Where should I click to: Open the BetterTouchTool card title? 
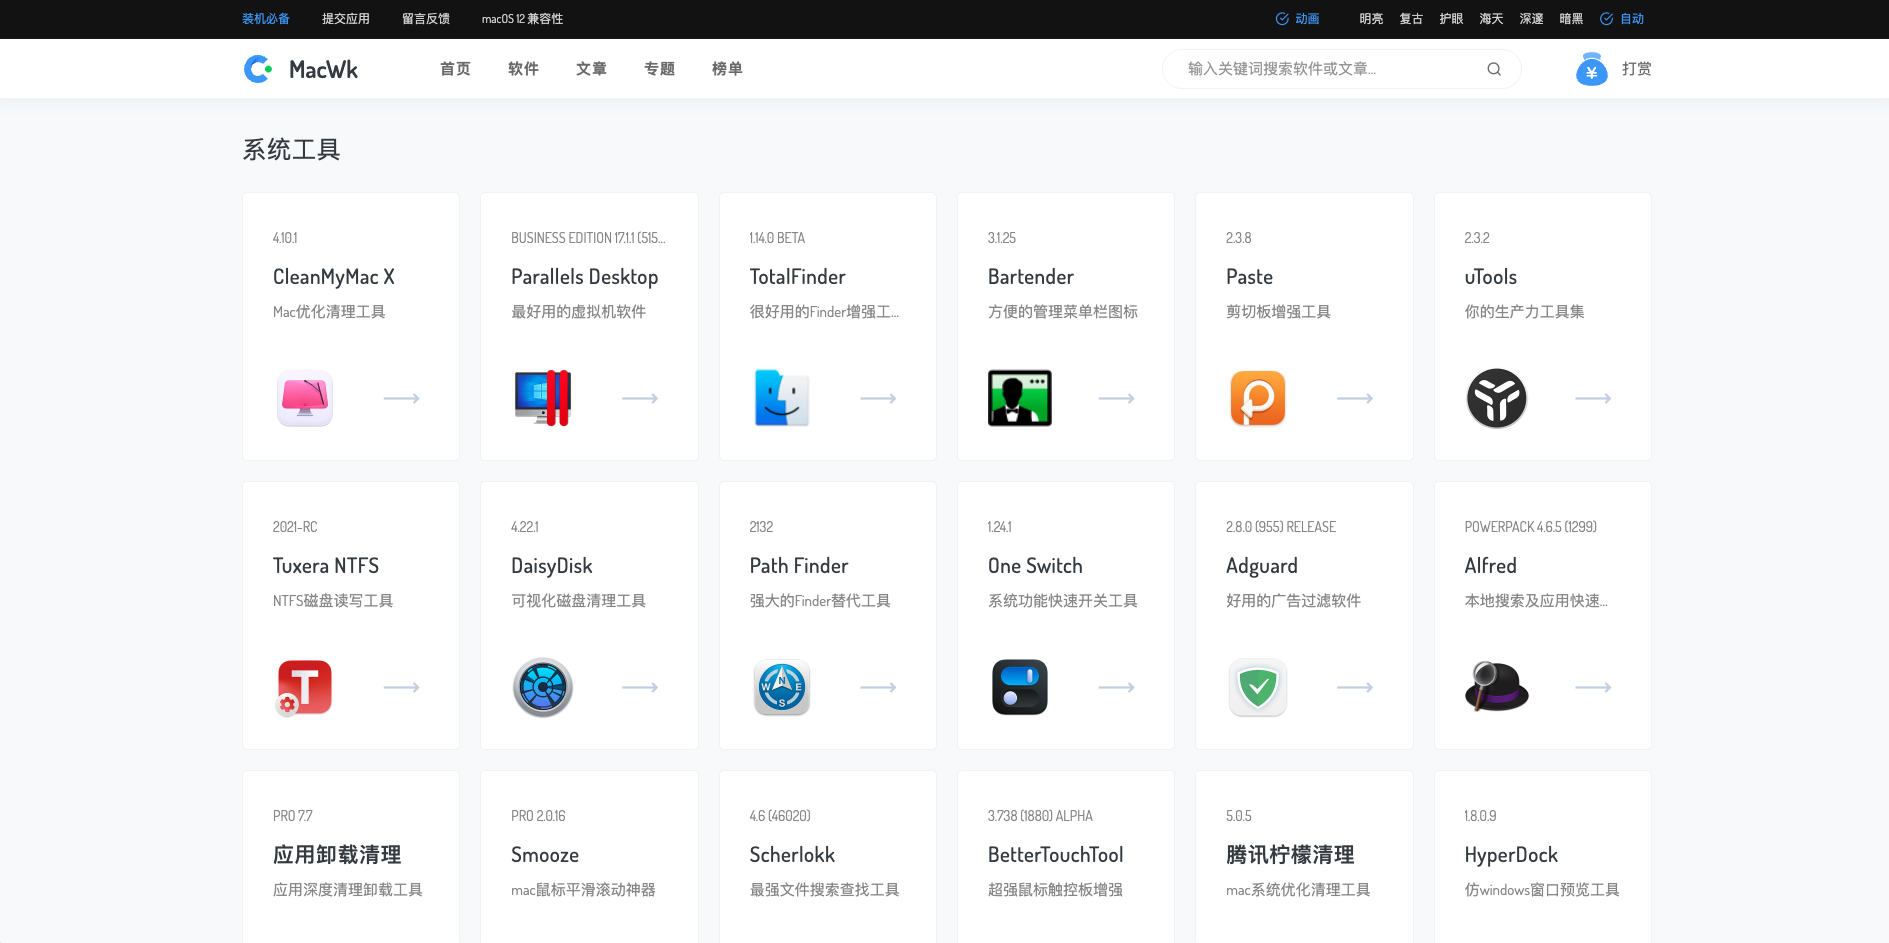pyautogui.click(x=1055, y=855)
